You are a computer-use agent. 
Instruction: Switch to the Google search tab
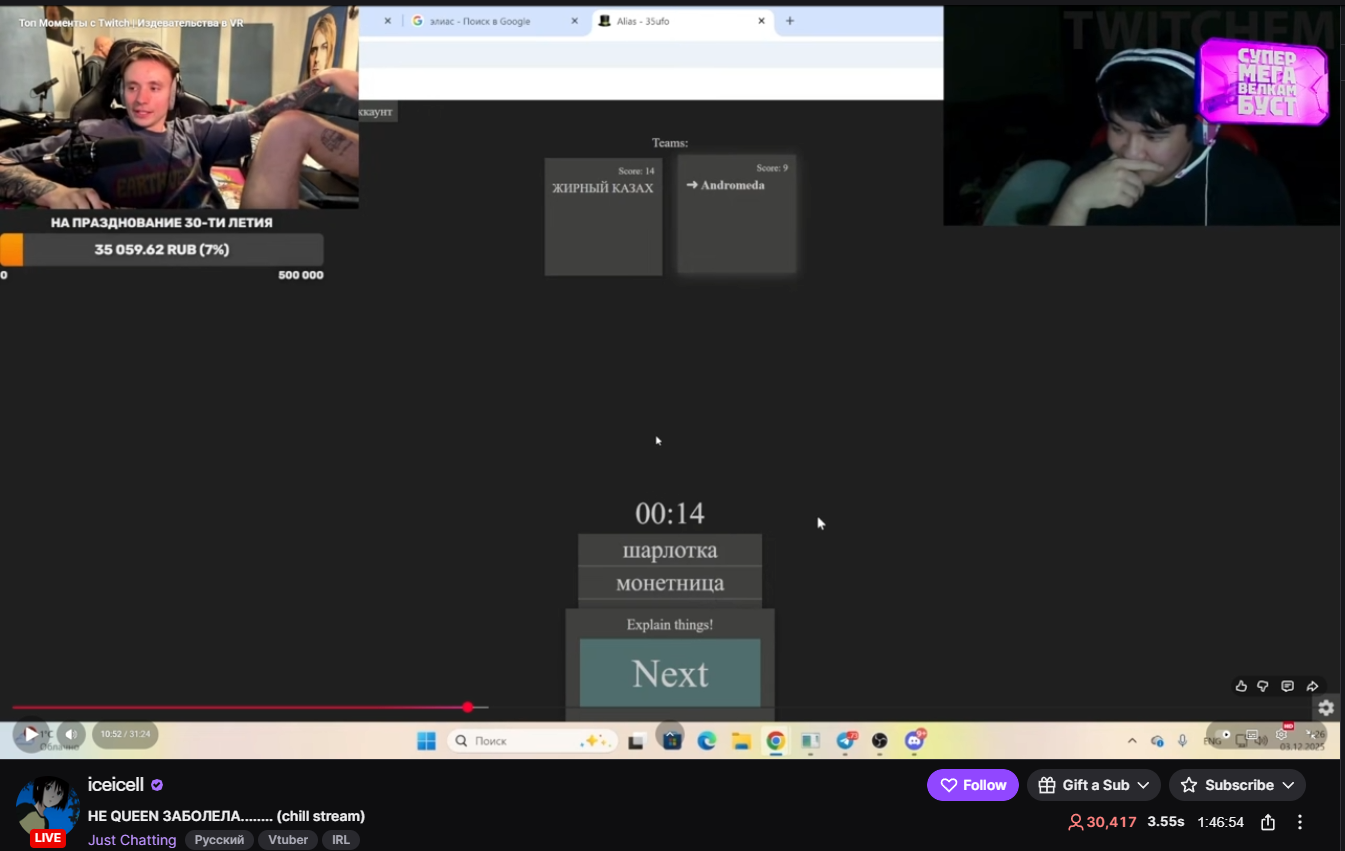click(490, 21)
